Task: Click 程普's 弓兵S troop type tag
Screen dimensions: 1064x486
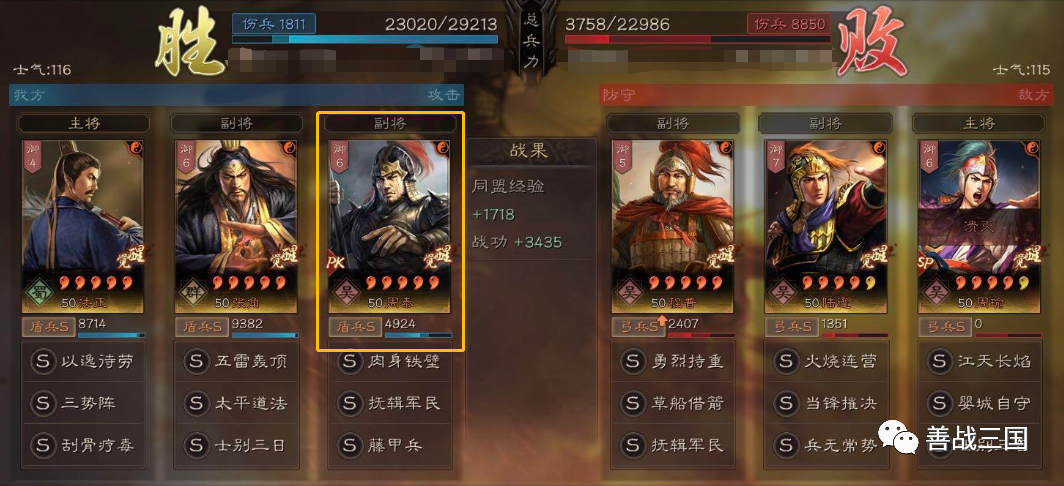Action: pos(638,326)
